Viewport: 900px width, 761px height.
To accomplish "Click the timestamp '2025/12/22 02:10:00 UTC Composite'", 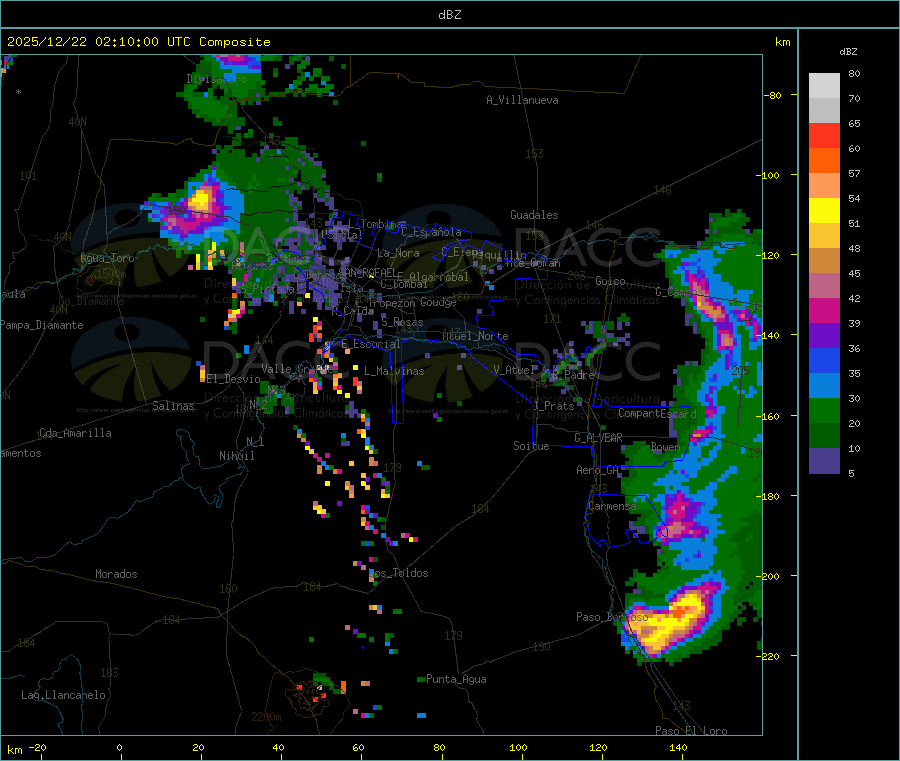I will [138, 42].
